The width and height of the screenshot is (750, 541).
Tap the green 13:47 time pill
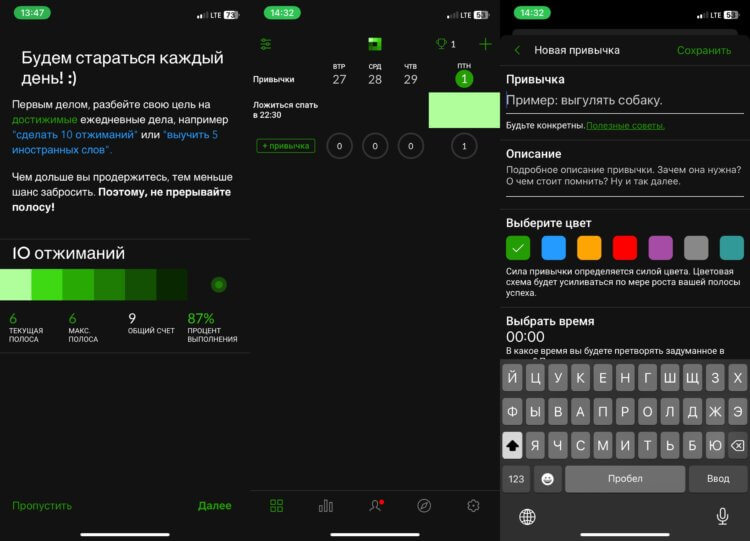[32, 13]
